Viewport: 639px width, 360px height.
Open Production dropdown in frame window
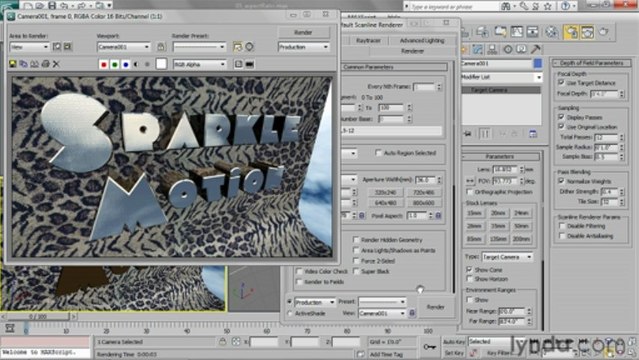(x=304, y=47)
